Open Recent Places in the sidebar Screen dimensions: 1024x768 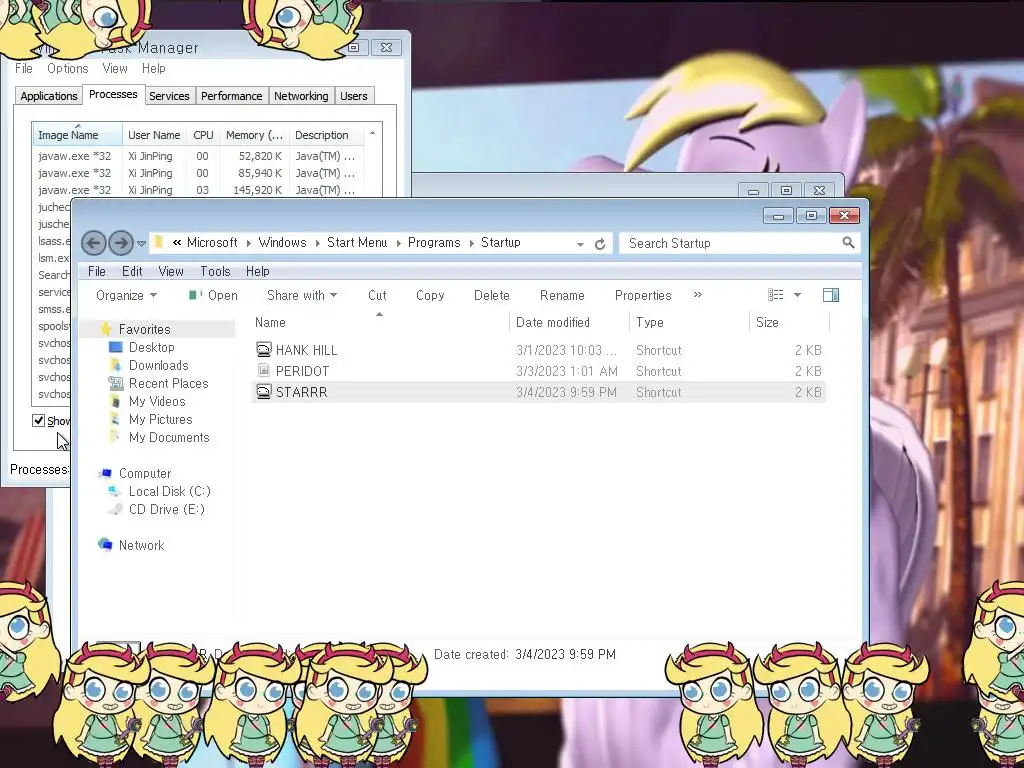[x=168, y=383]
